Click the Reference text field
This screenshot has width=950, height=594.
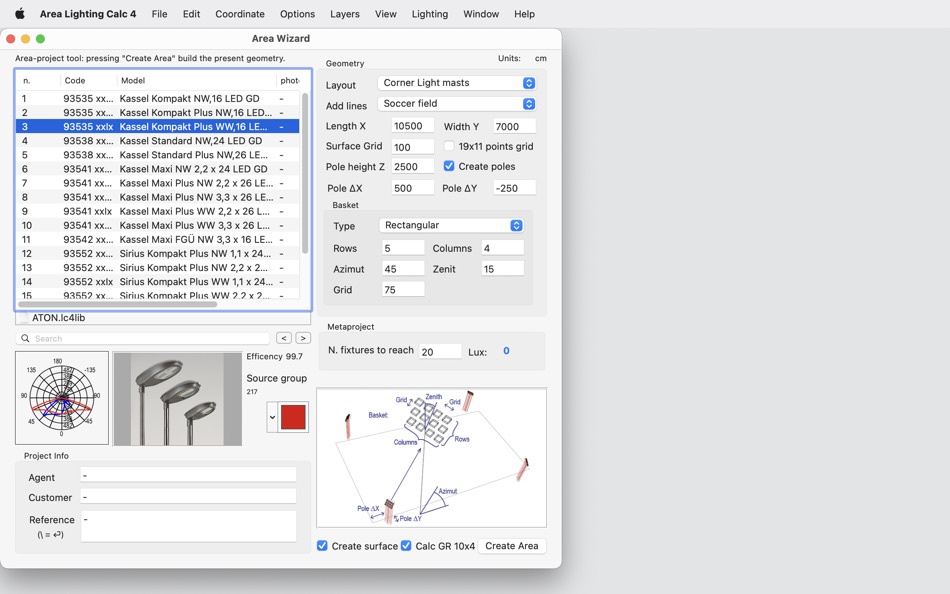(x=188, y=526)
